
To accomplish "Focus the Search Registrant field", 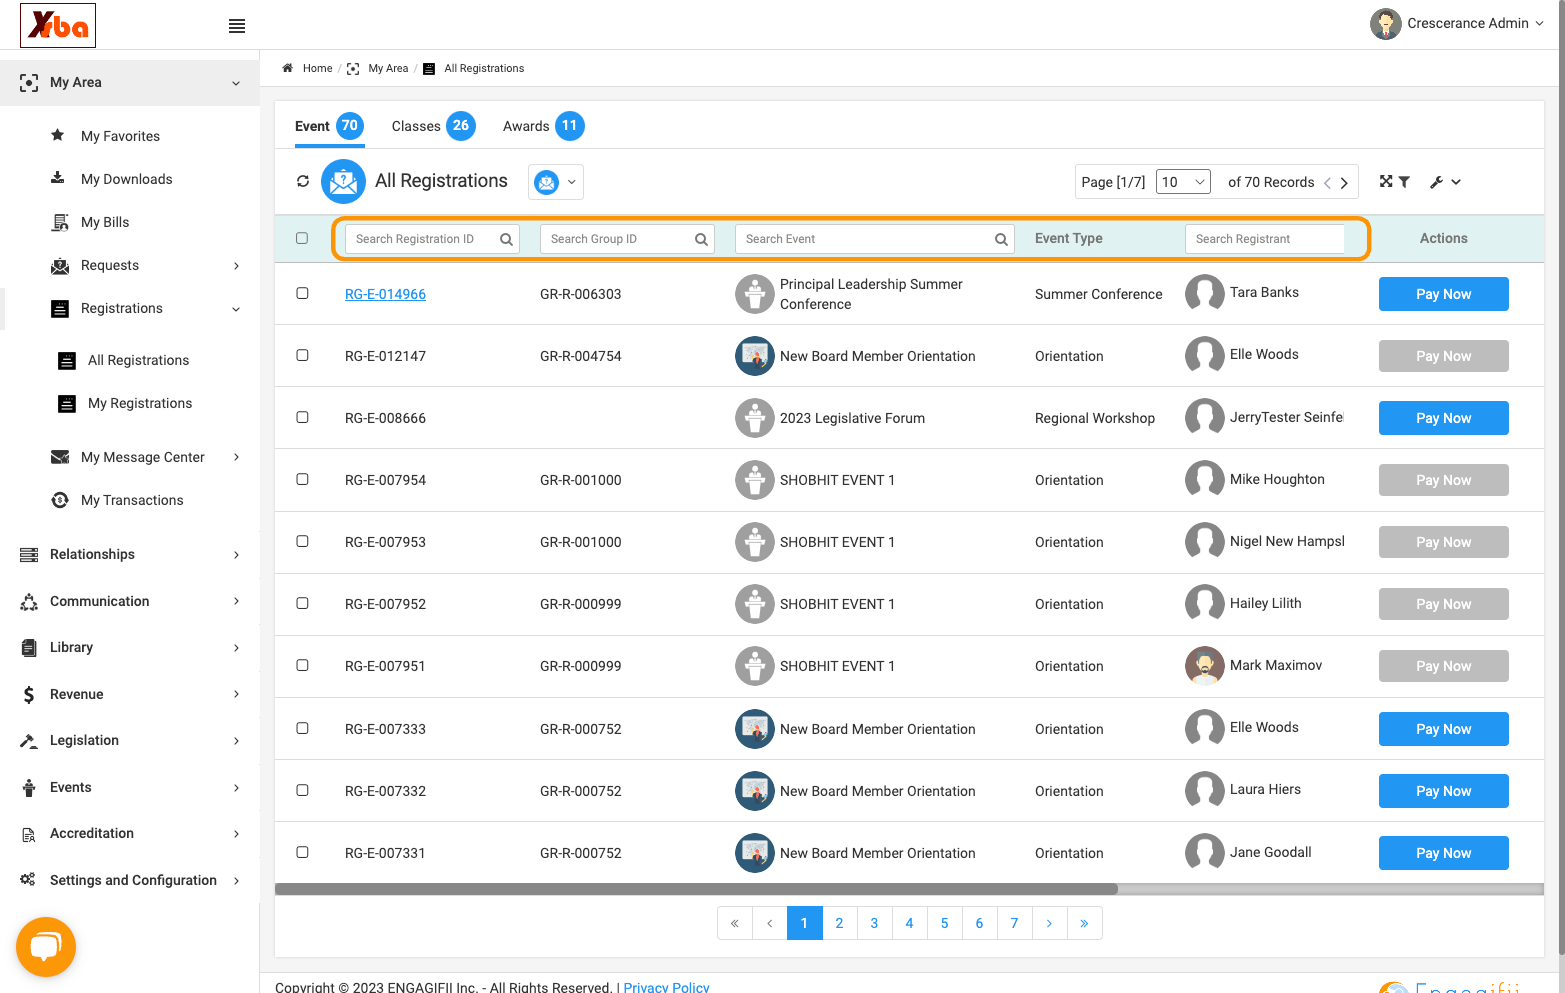I will (x=1264, y=239).
